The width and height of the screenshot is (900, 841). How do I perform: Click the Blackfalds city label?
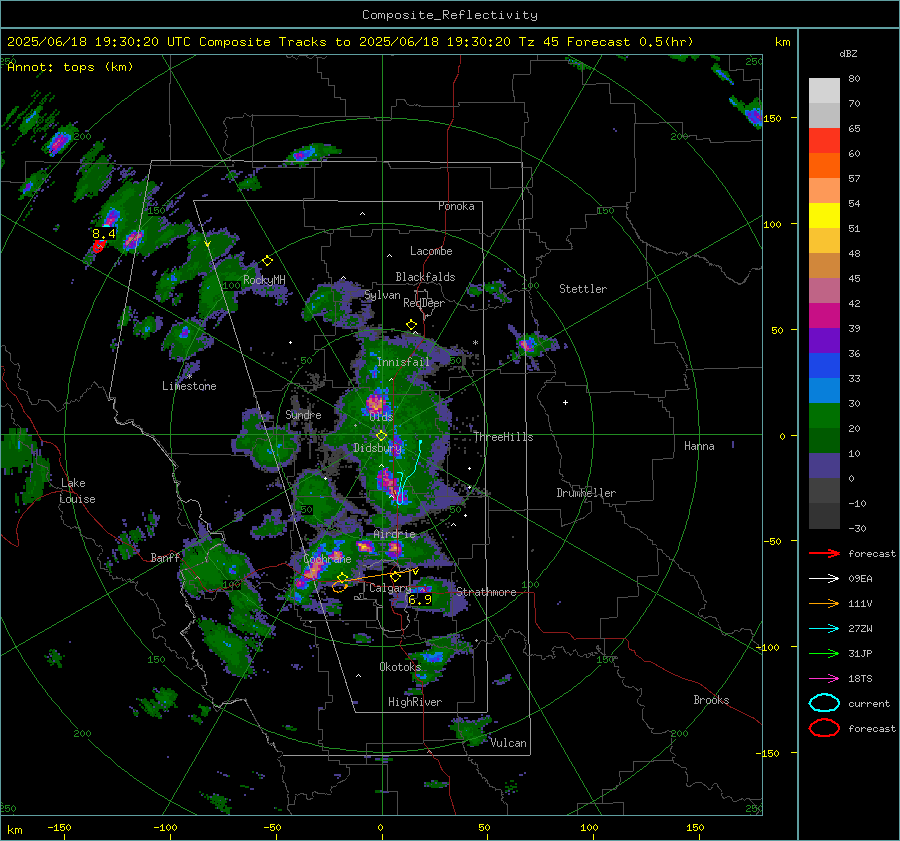click(425, 277)
